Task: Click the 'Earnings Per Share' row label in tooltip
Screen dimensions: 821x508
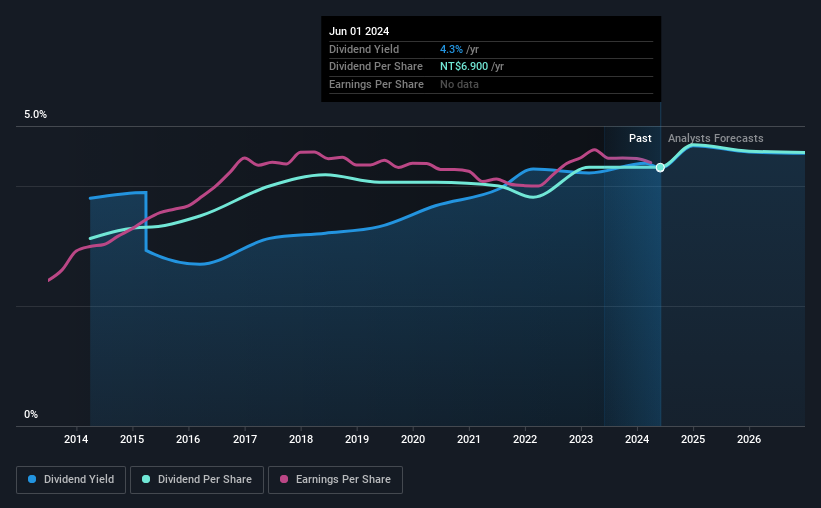Action: [x=376, y=84]
